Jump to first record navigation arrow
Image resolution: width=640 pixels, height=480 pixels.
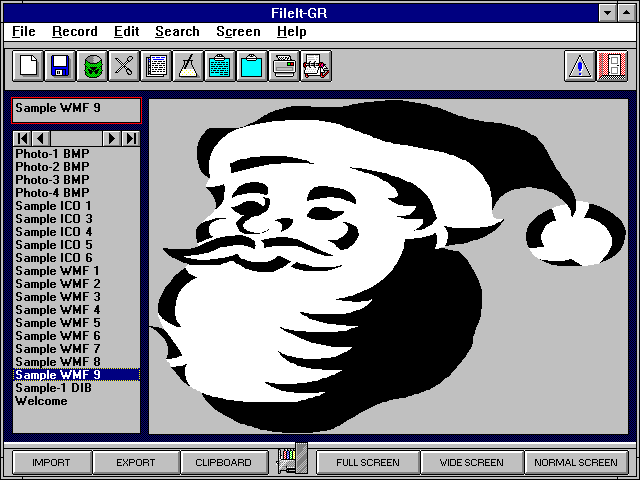(x=22, y=138)
